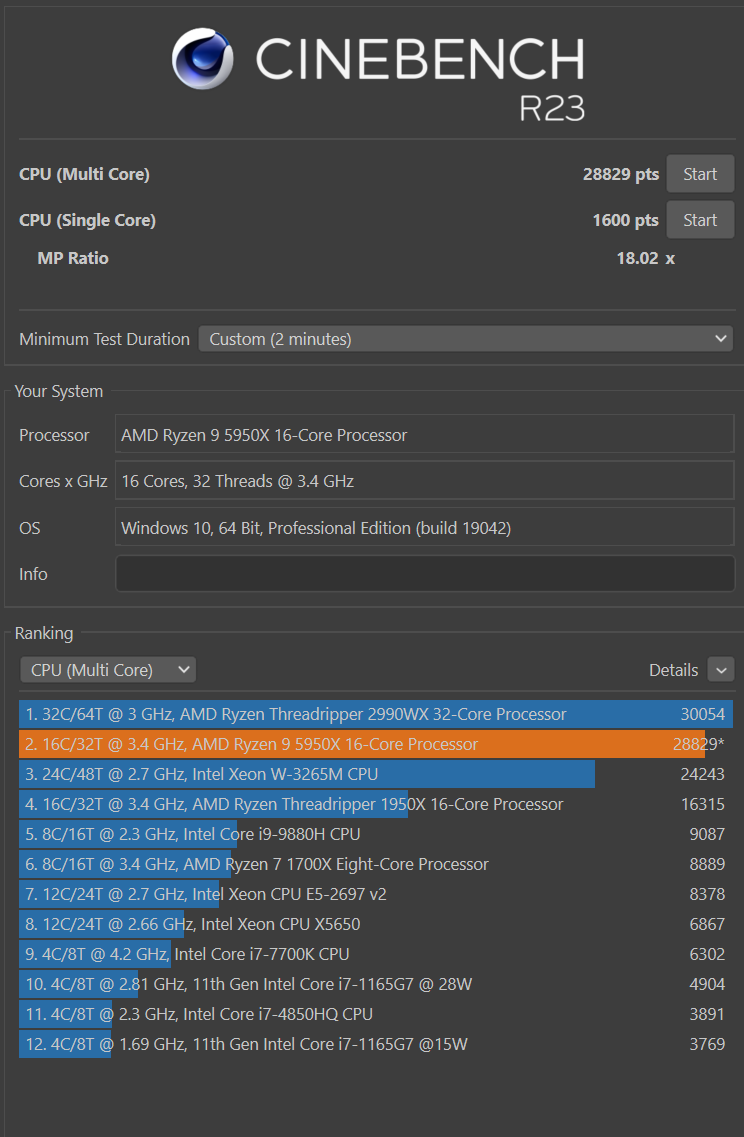Click the 16315 score in ranking
The width and height of the screenshot is (744, 1137).
(x=702, y=804)
